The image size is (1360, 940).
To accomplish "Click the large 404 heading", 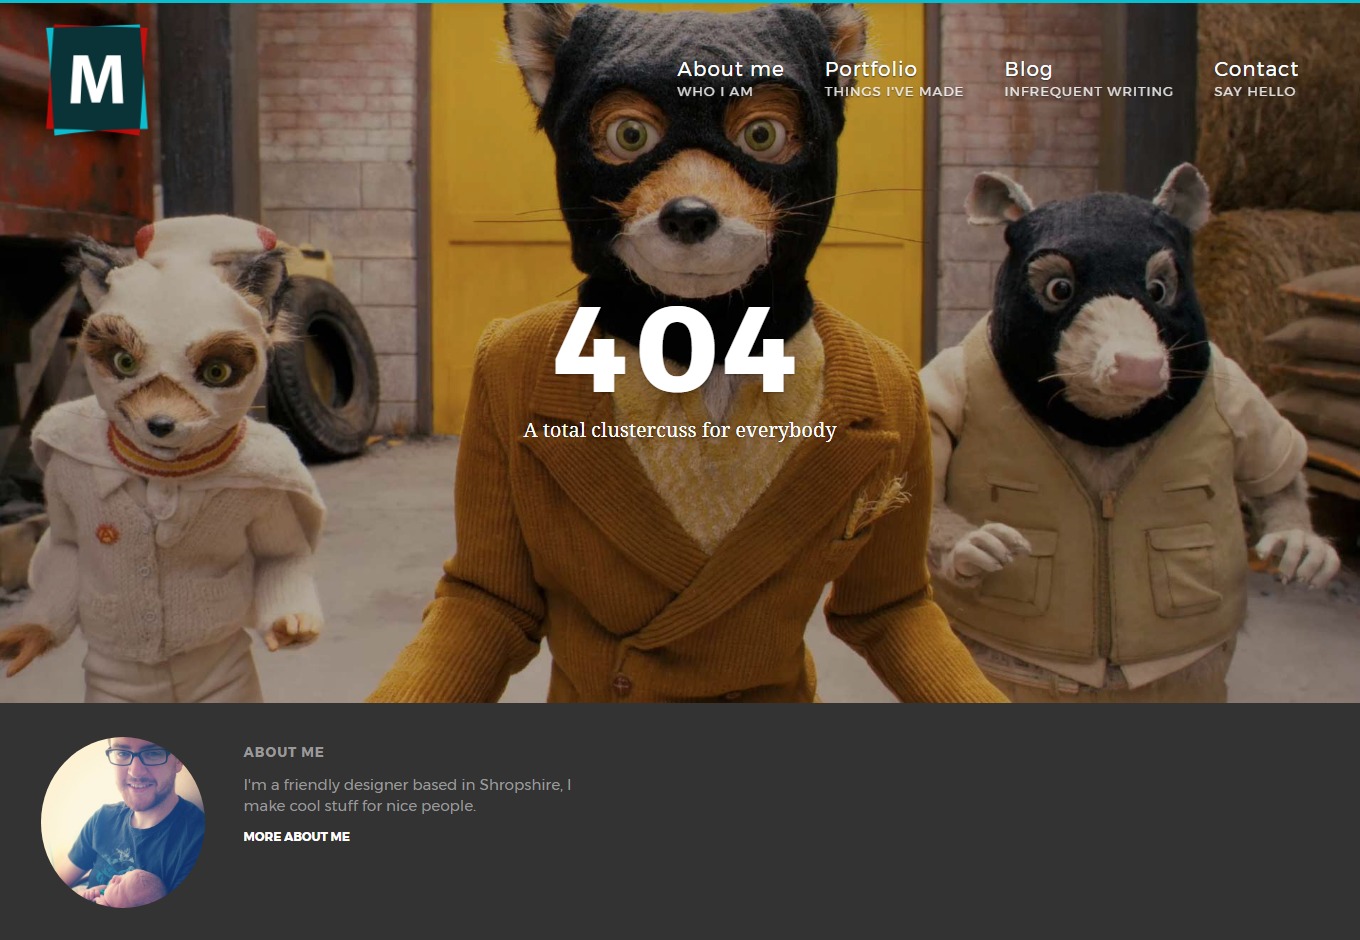I will (x=675, y=351).
